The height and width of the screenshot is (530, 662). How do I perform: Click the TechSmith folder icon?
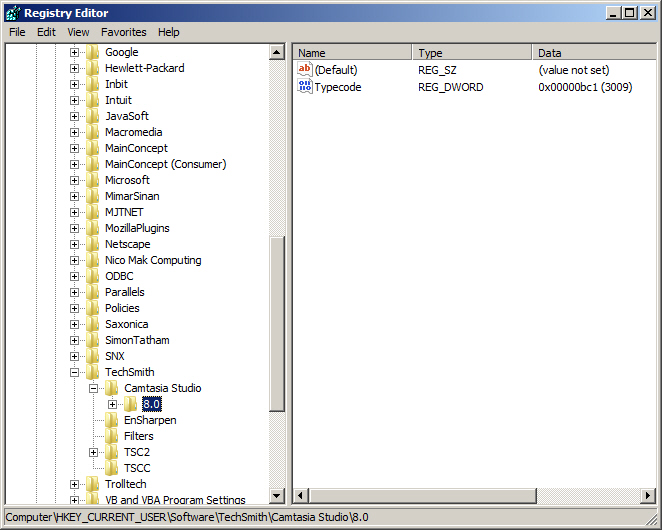click(x=92, y=372)
